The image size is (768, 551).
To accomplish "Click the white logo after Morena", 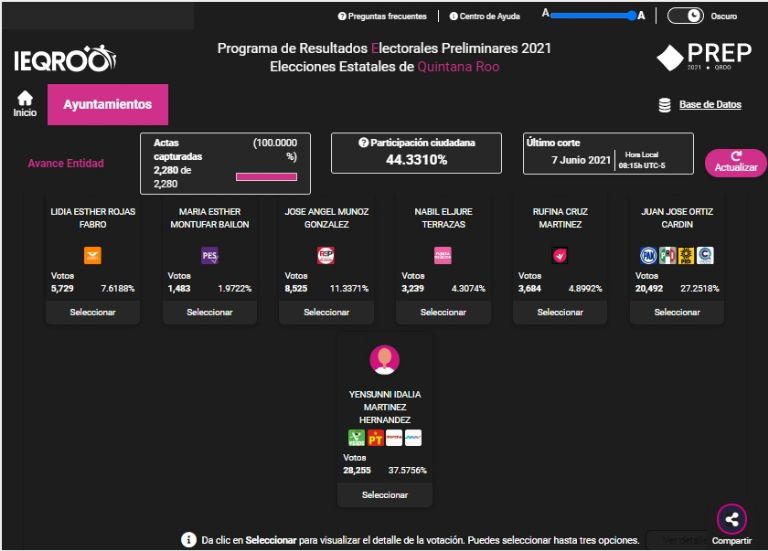I will tap(413, 438).
